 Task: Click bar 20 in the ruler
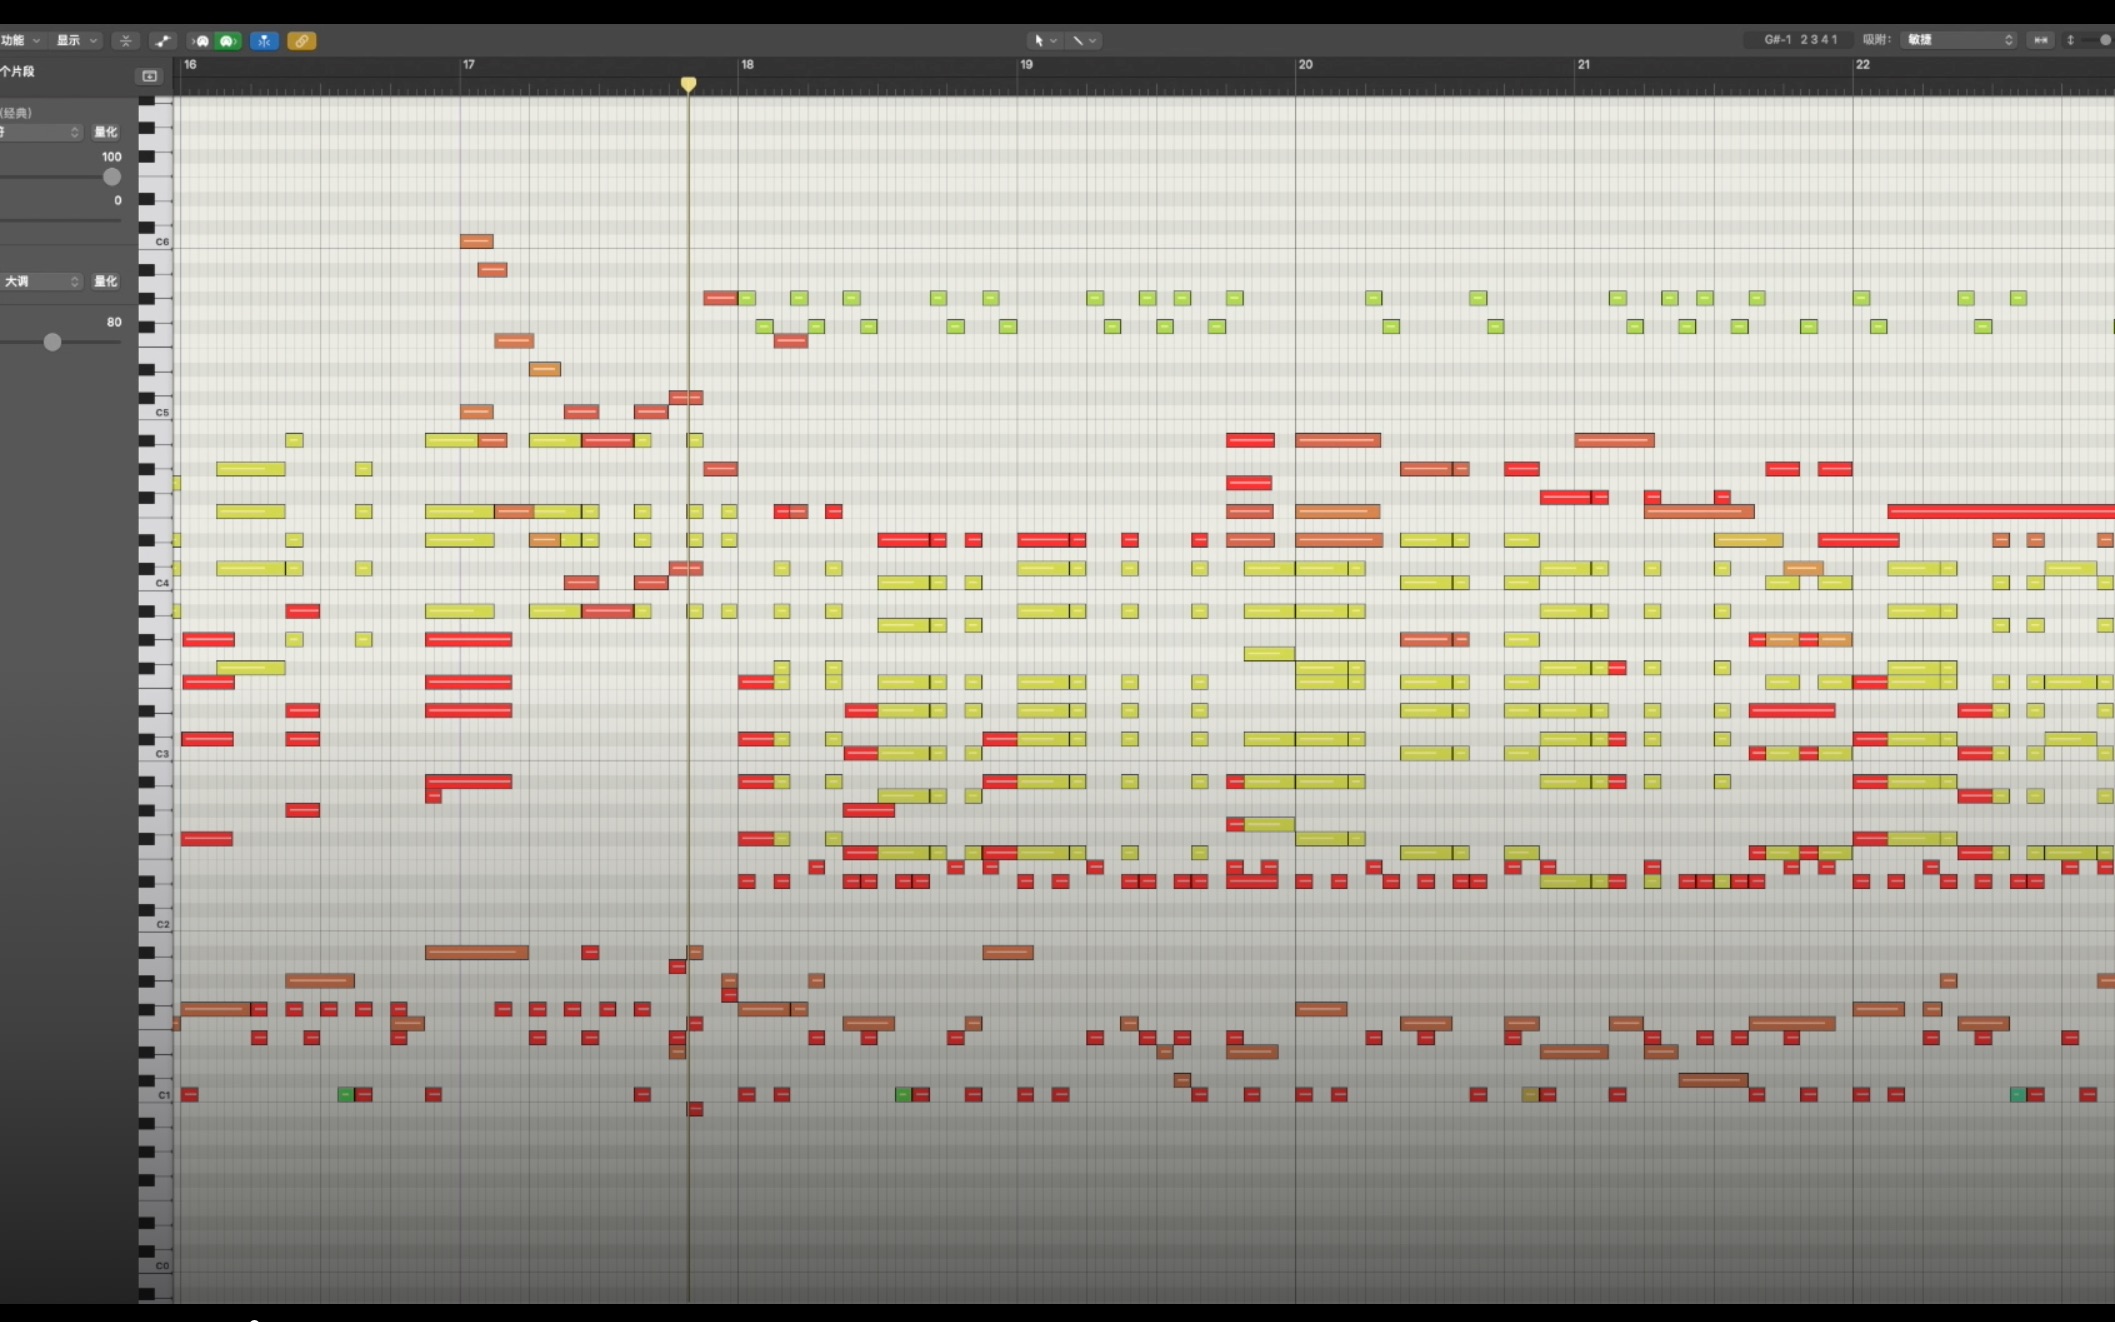[1305, 64]
